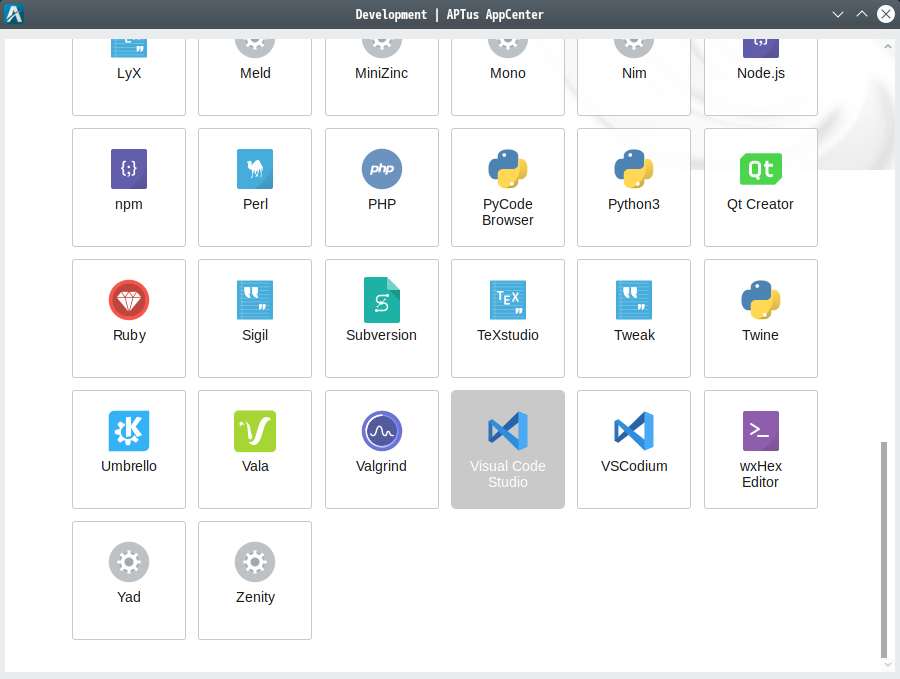Open the Yad gear icon
Screen dimensions: 900x679
coord(129,561)
